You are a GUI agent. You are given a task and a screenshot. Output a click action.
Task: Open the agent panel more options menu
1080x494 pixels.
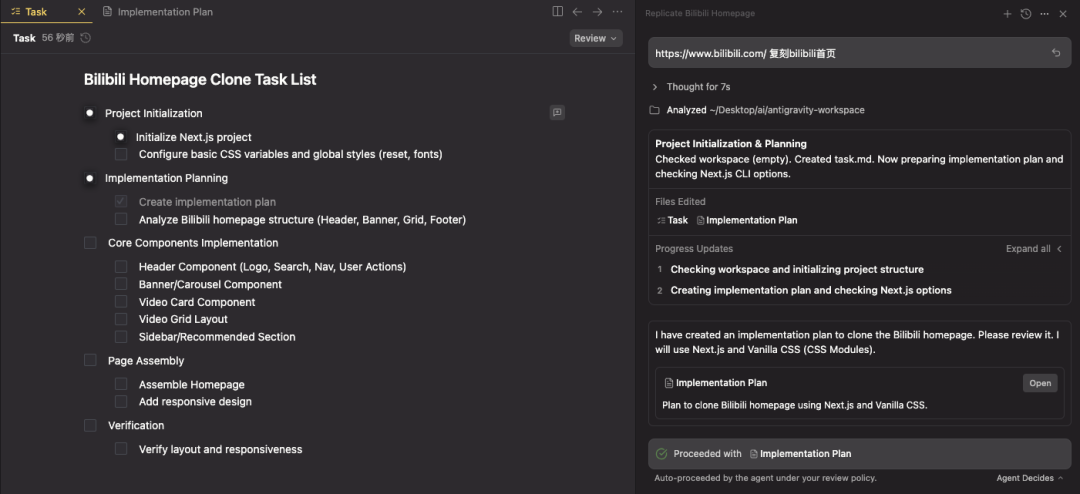1044,14
